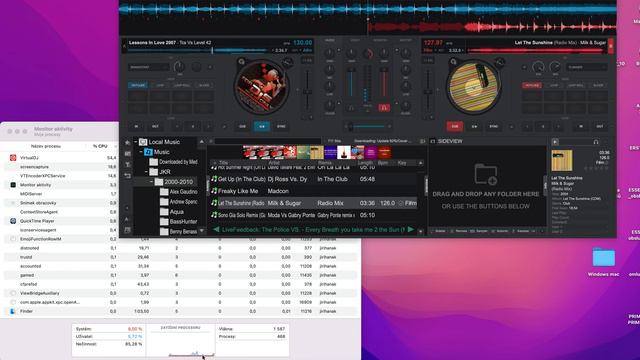640x360 pixels.
Task: Double the loop size on left deck
Action: tap(209, 127)
